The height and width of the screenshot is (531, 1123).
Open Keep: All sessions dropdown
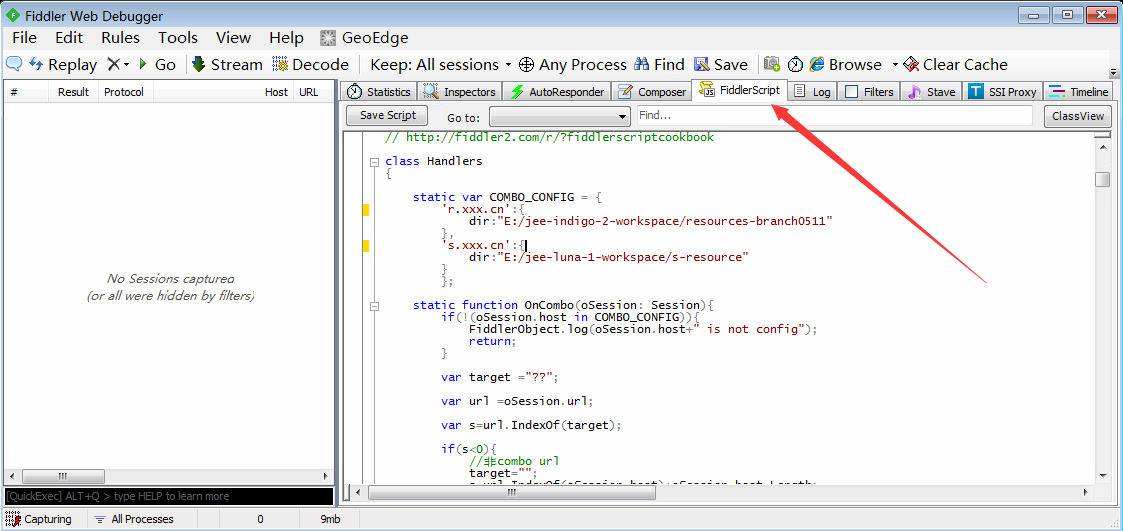(x=440, y=64)
